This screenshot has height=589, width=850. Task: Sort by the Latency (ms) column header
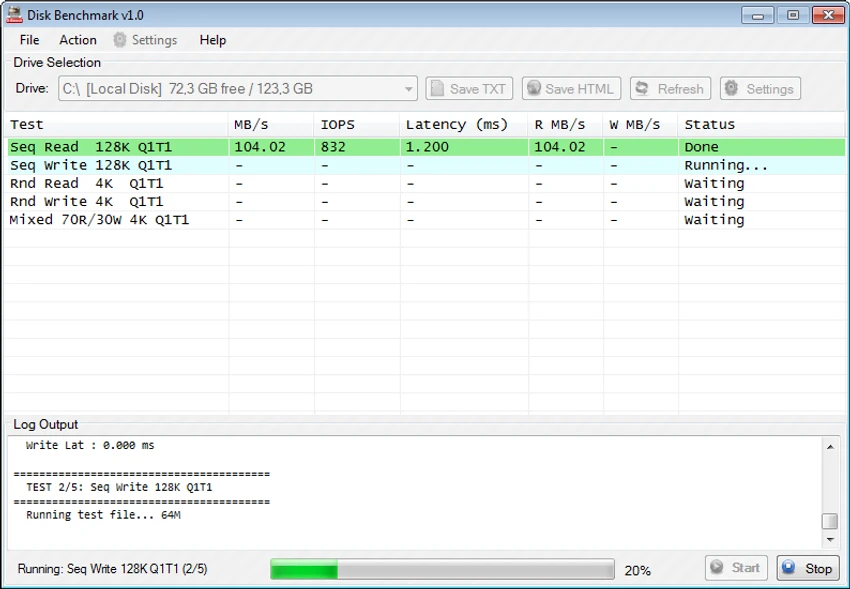click(x=464, y=125)
